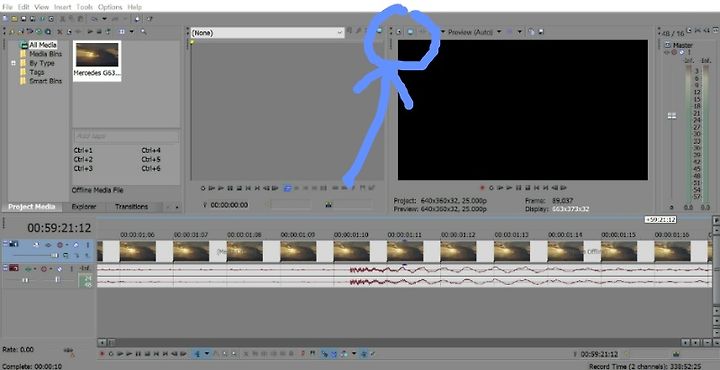Send preview to external monitor
Image resolution: width=720 pixels, height=370 pixels.
tap(410, 32)
